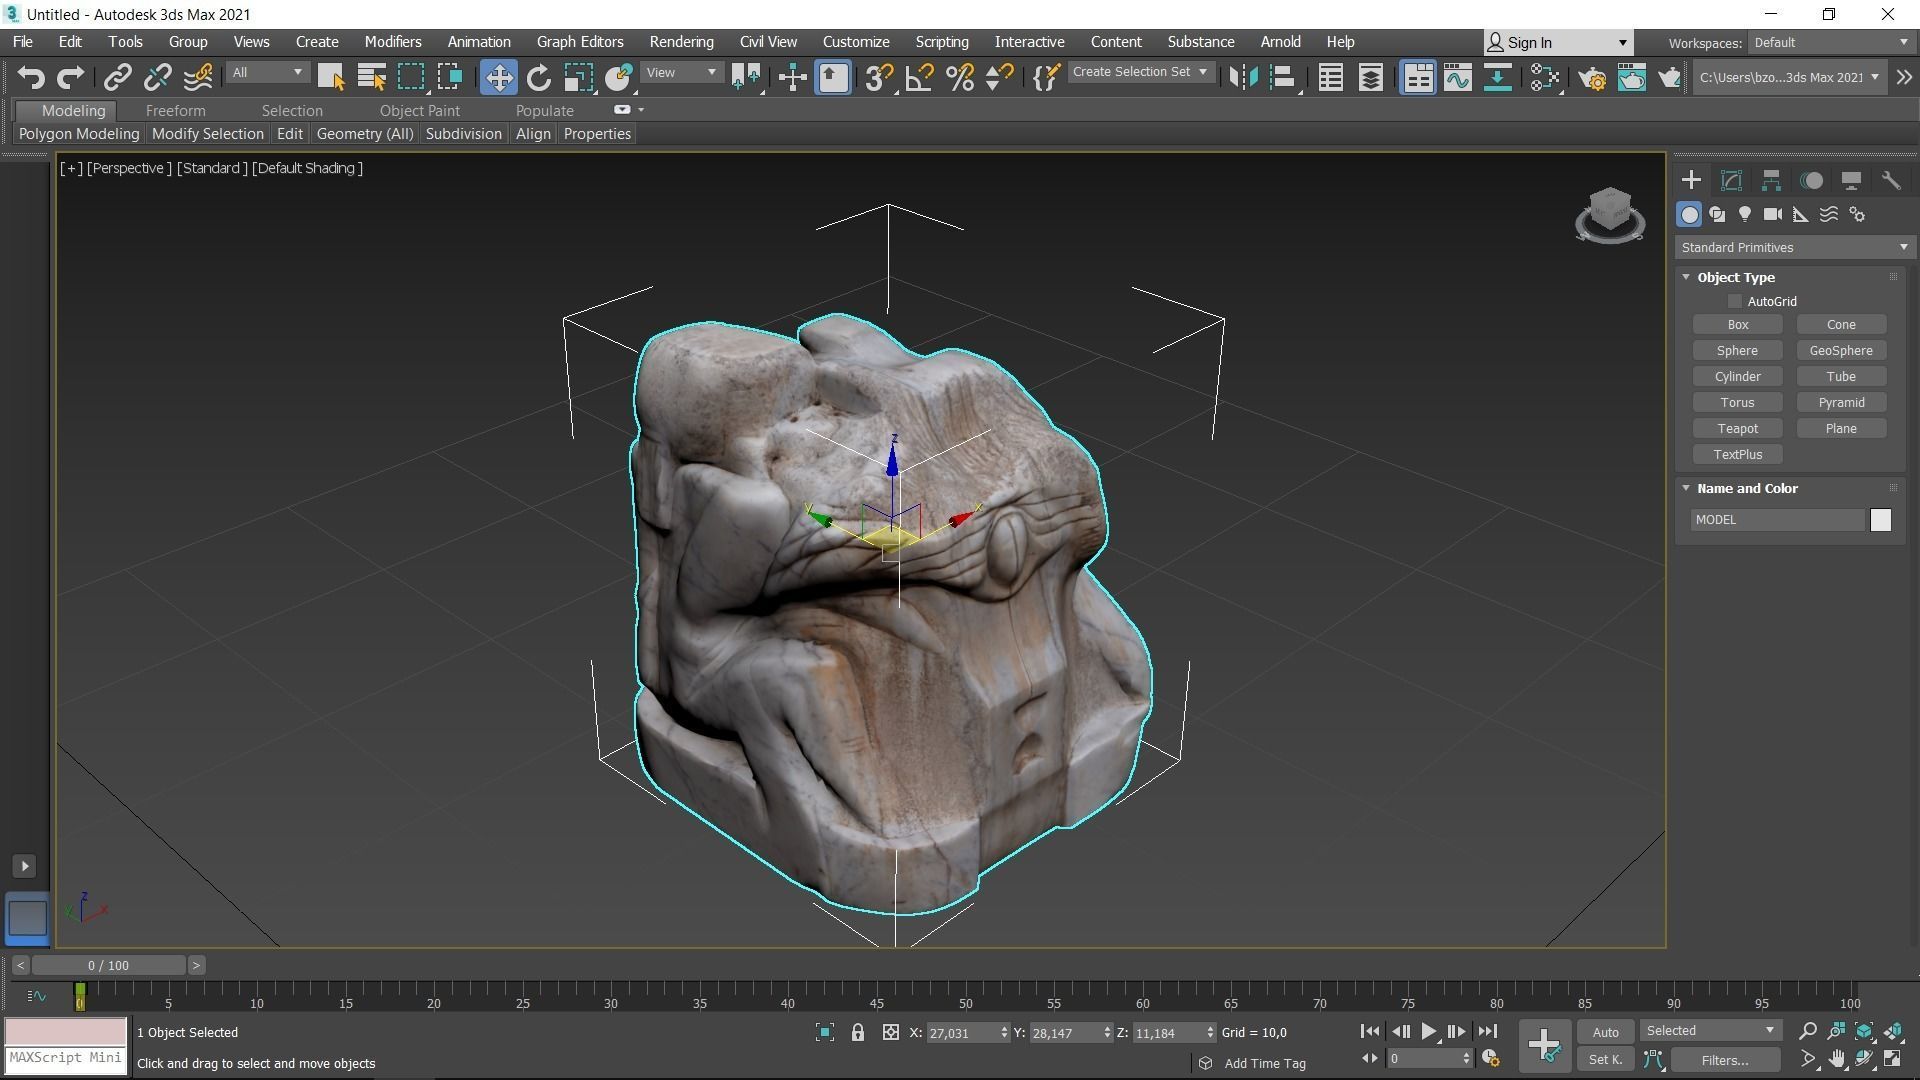Switch to the Utilities panel wrench tab
This screenshot has width=1920, height=1080.
(x=1891, y=180)
